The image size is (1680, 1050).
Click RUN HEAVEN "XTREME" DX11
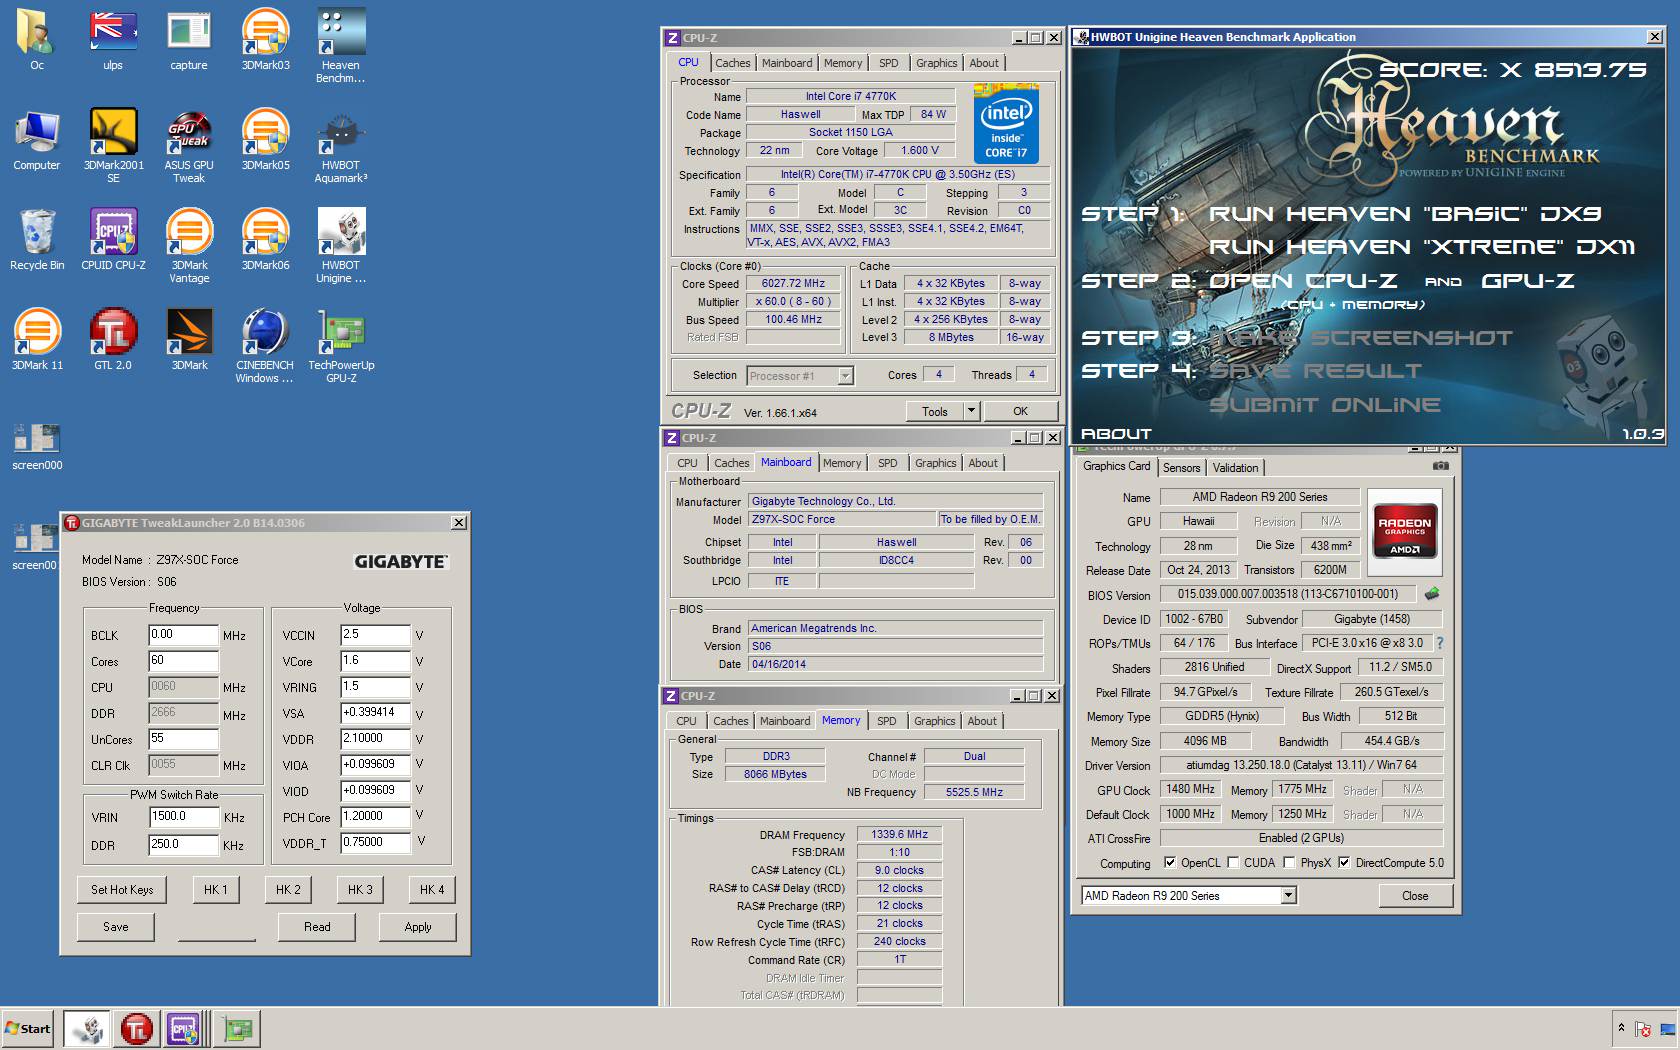coord(1421,247)
